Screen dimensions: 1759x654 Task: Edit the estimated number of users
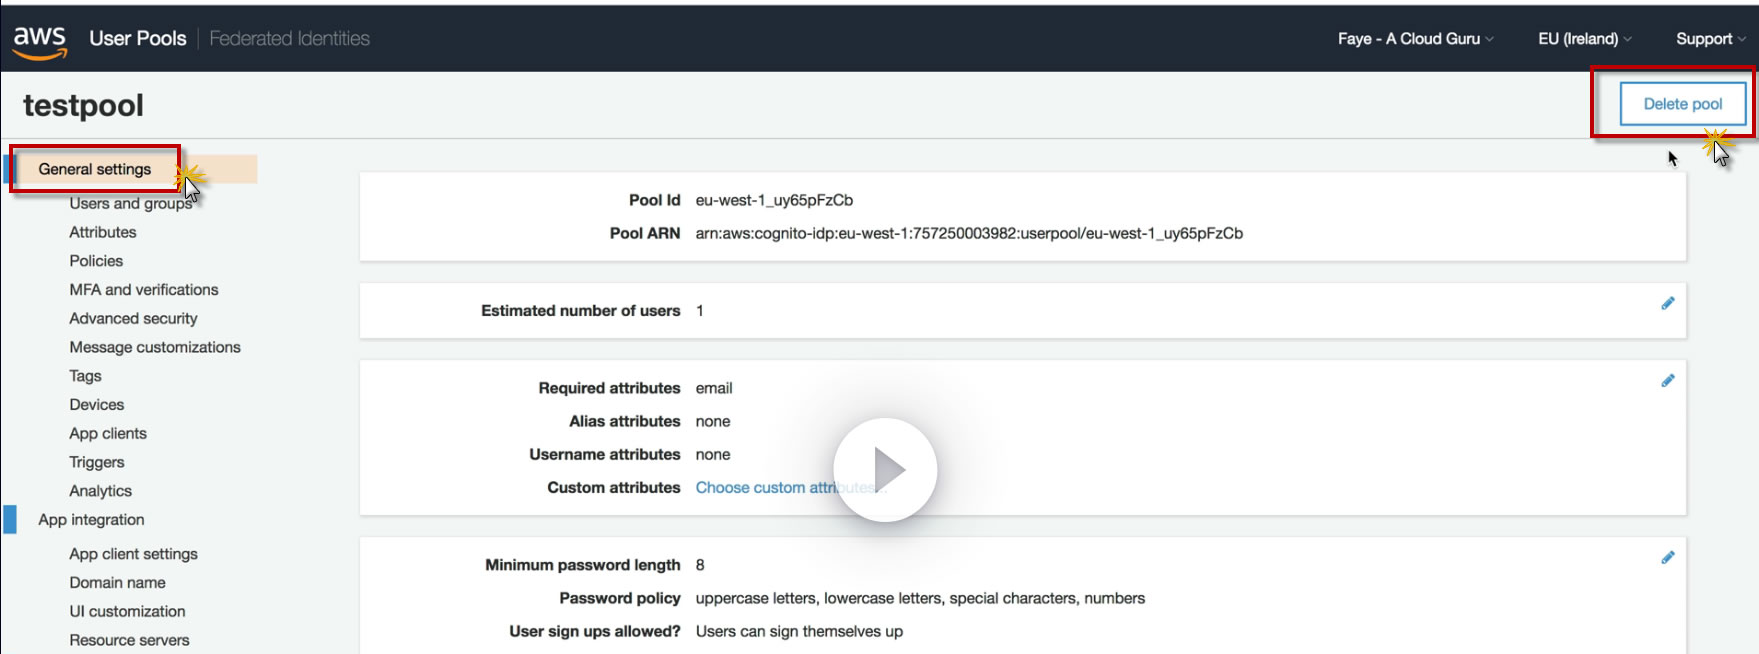[1667, 304]
